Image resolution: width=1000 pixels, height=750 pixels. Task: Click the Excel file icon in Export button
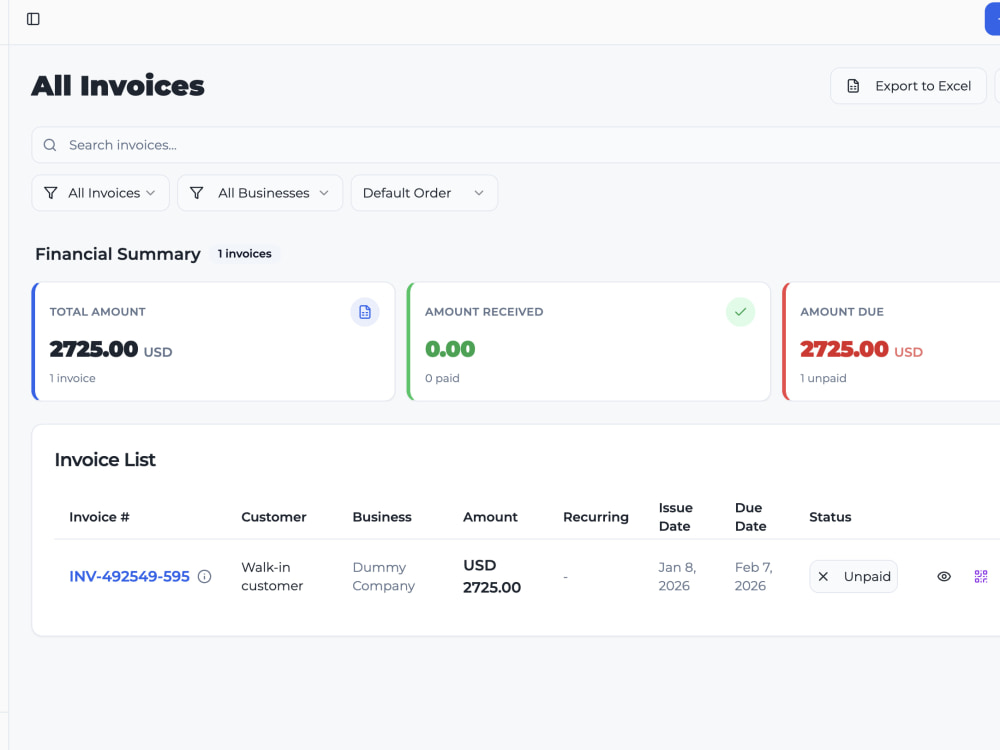(x=853, y=86)
